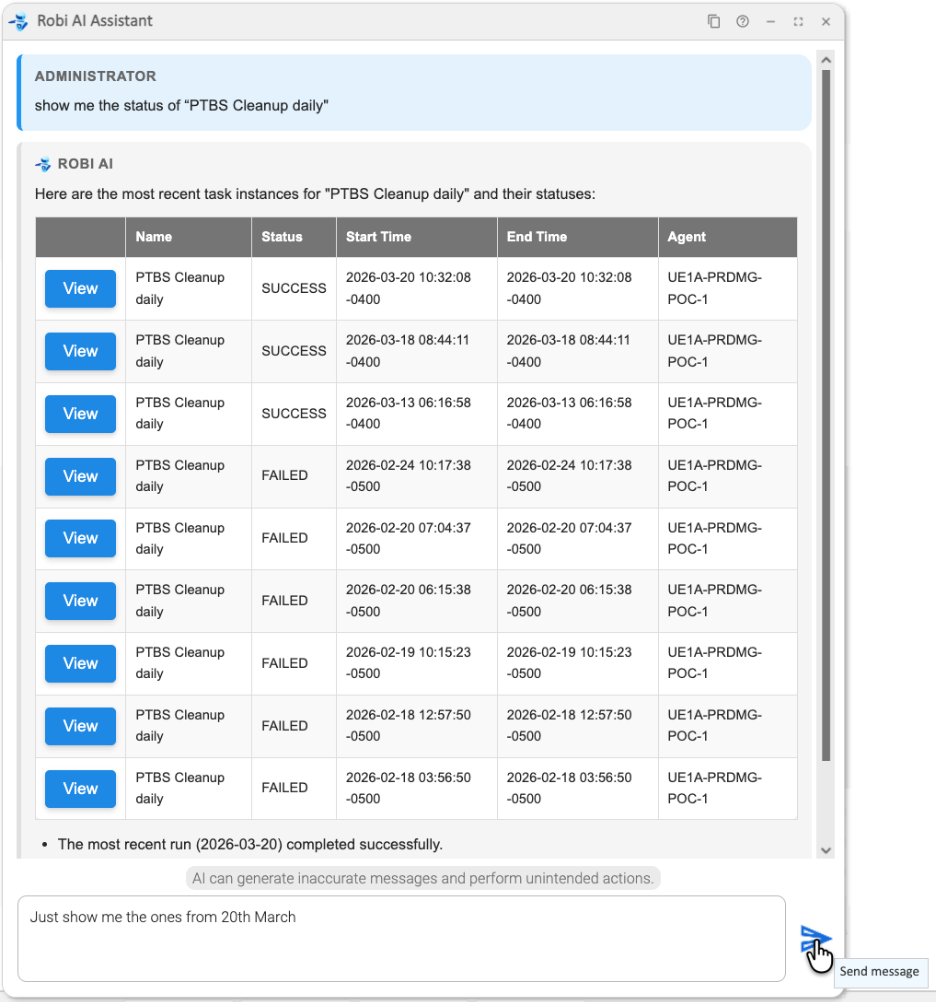The height and width of the screenshot is (1002, 936).
Task: Open the help question mark icon
Action: point(742,21)
